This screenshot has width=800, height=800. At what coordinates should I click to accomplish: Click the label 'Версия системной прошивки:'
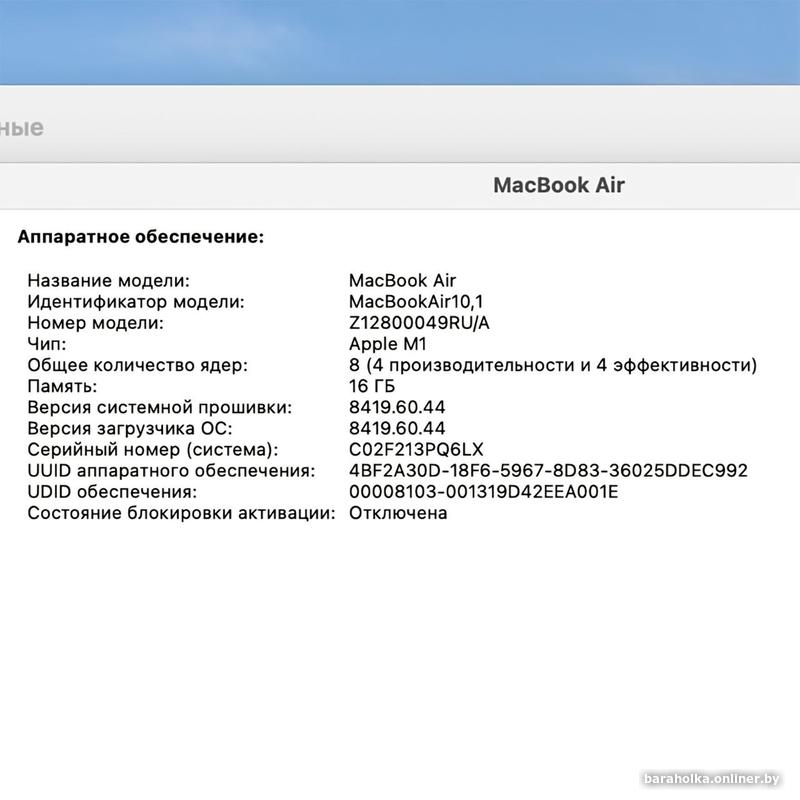160,407
